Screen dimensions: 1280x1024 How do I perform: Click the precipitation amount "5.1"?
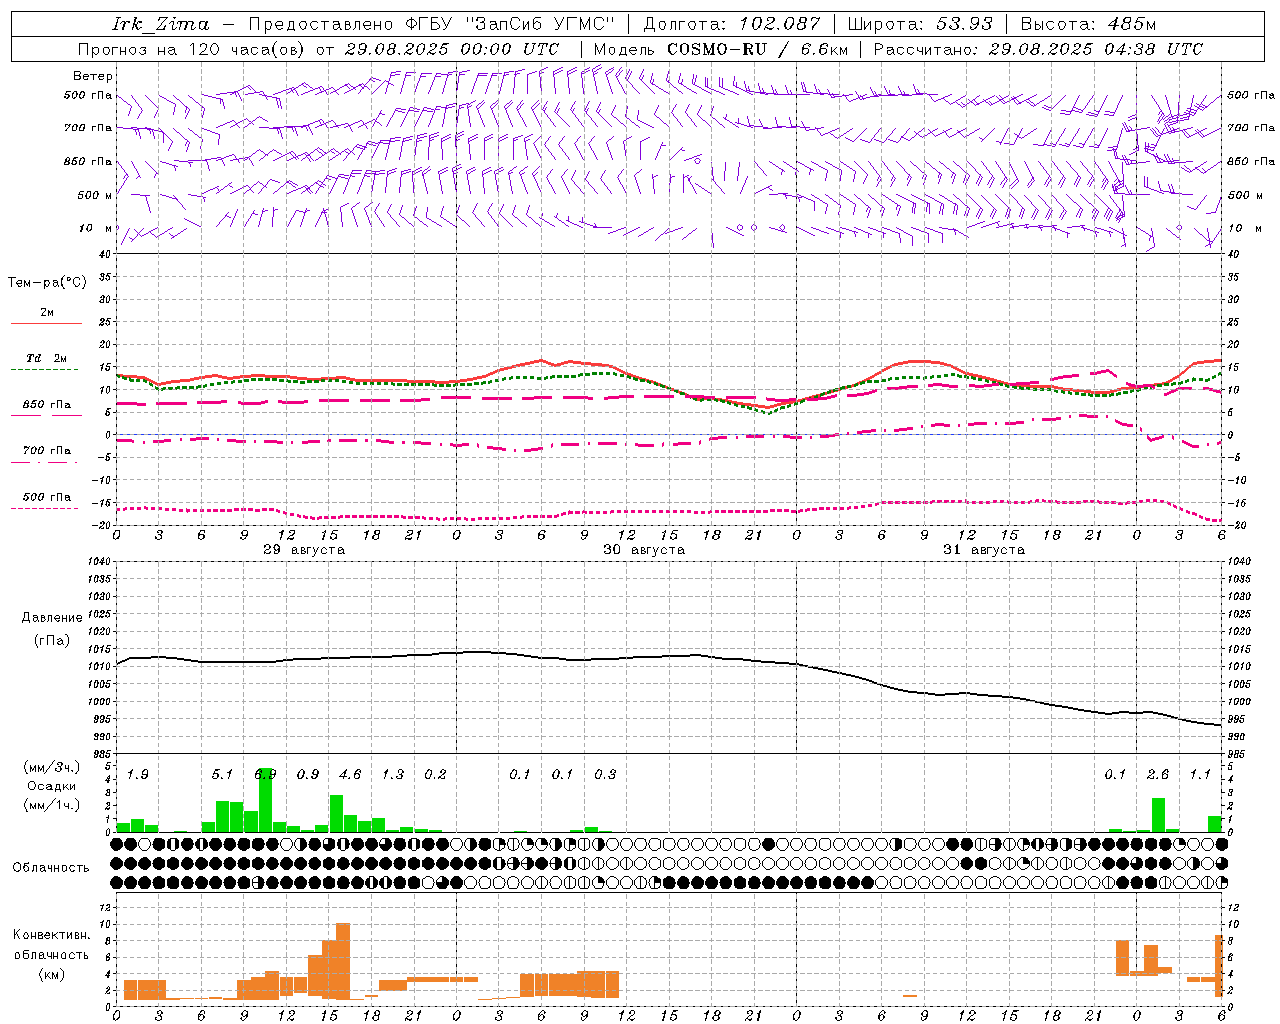coord(222,775)
